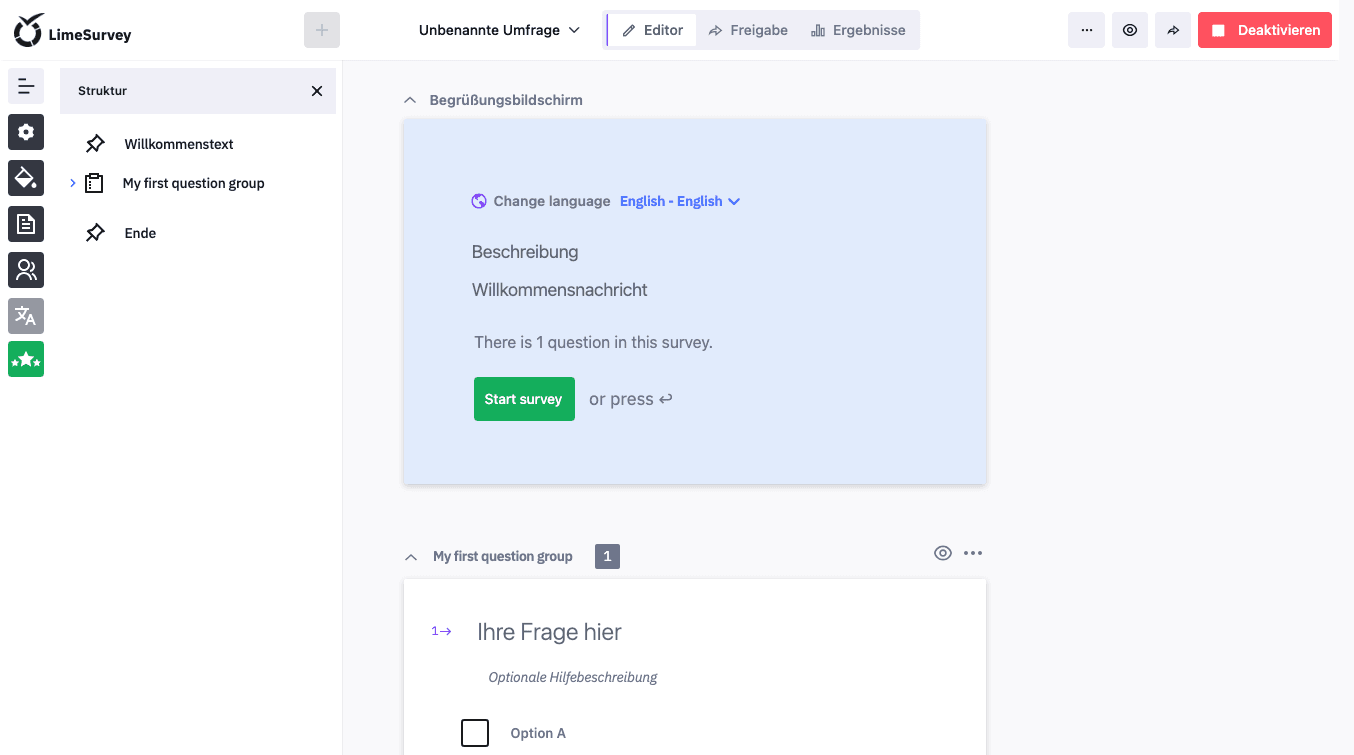Check the Option A checkbox
1354x755 pixels.
pyautogui.click(x=475, y=733)
